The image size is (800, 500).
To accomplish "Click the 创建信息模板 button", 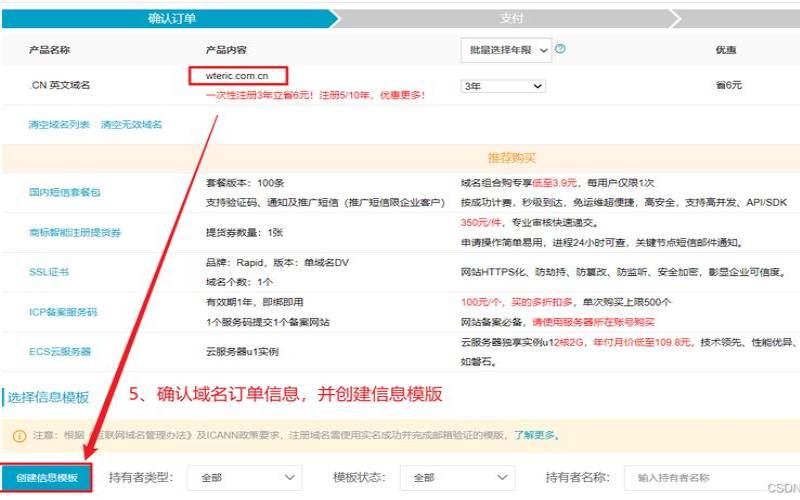I will (46, 478).
